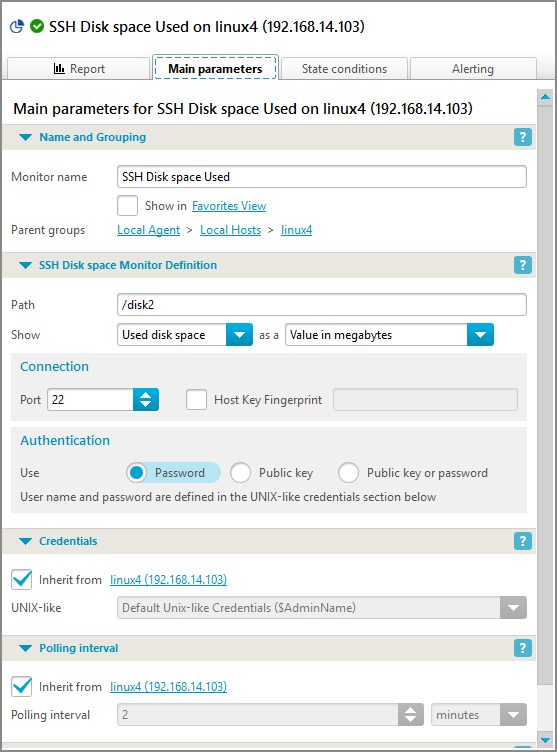Open Favorites View link
557x752 pixels.
(x=229, y=206)
